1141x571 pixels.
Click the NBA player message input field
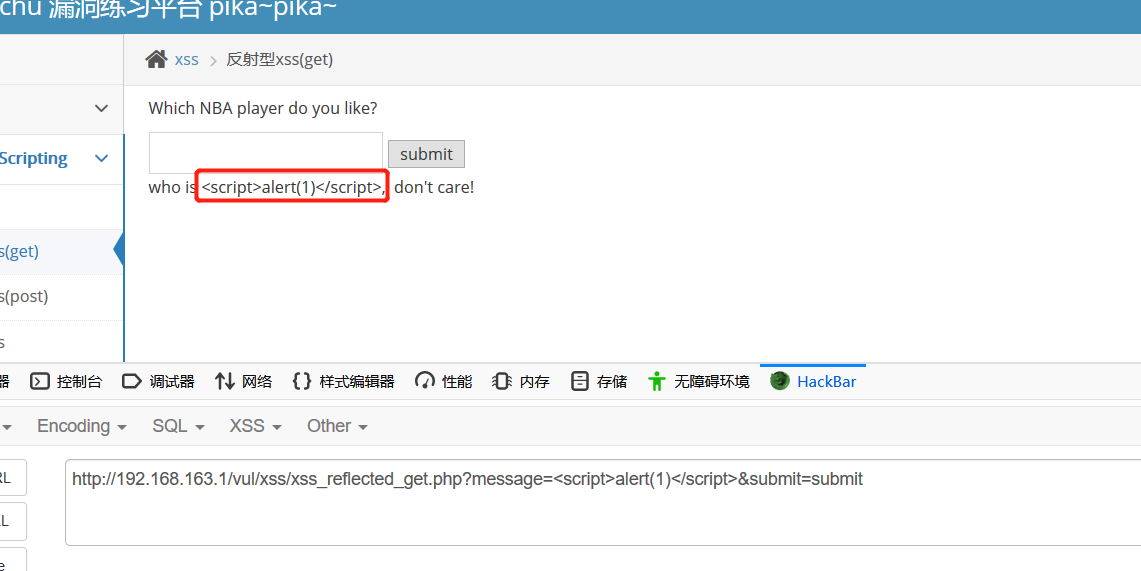(x=266, y=153)
